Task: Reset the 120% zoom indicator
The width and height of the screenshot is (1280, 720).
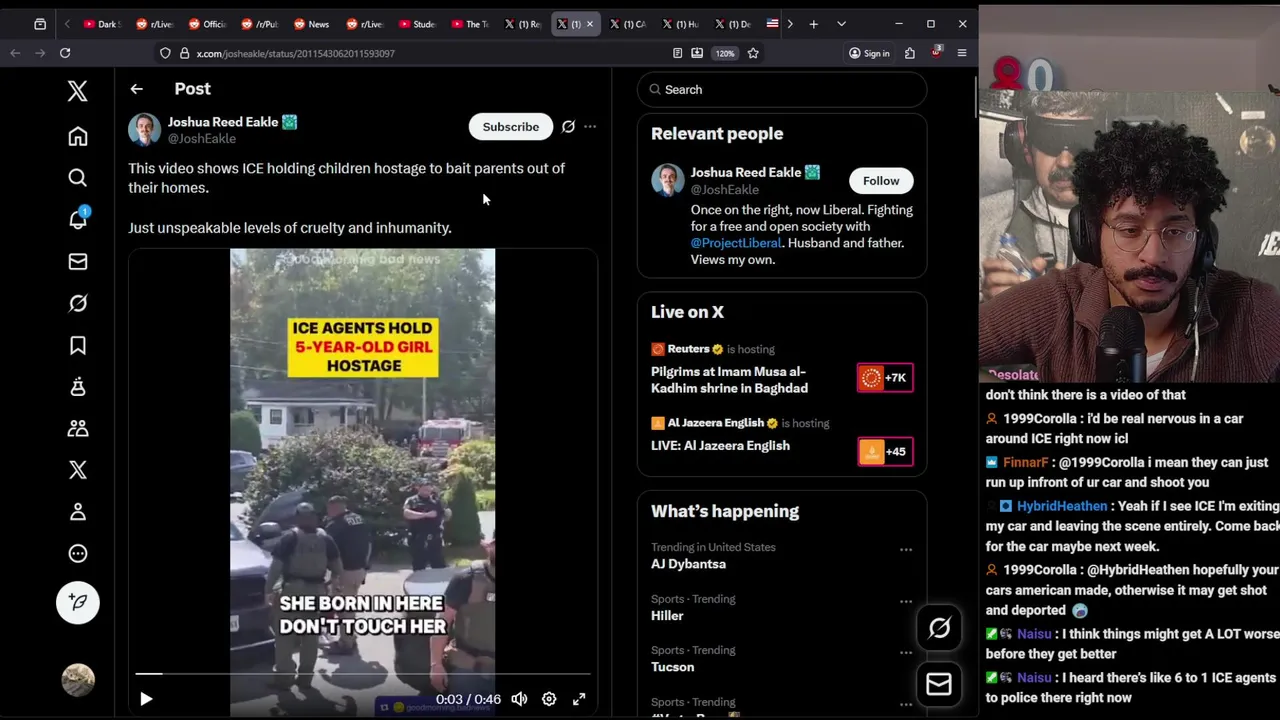Action: (x=725, y=53)
